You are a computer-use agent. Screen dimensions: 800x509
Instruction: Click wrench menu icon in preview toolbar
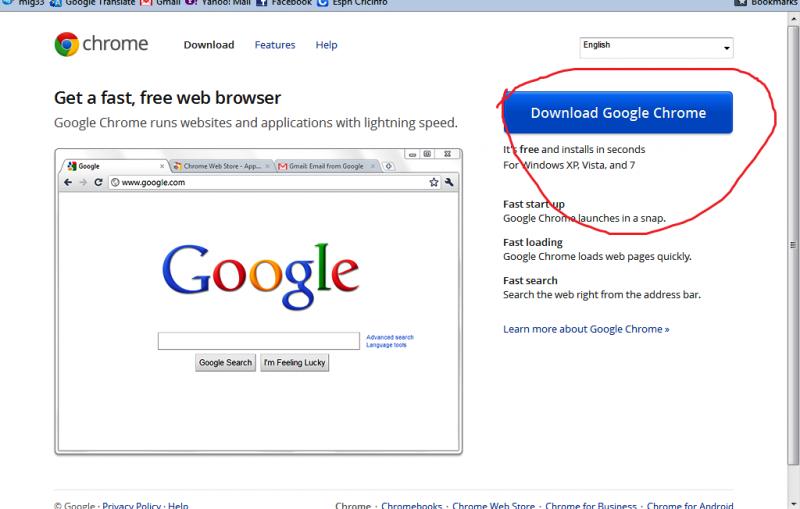(x=449, y=182)
